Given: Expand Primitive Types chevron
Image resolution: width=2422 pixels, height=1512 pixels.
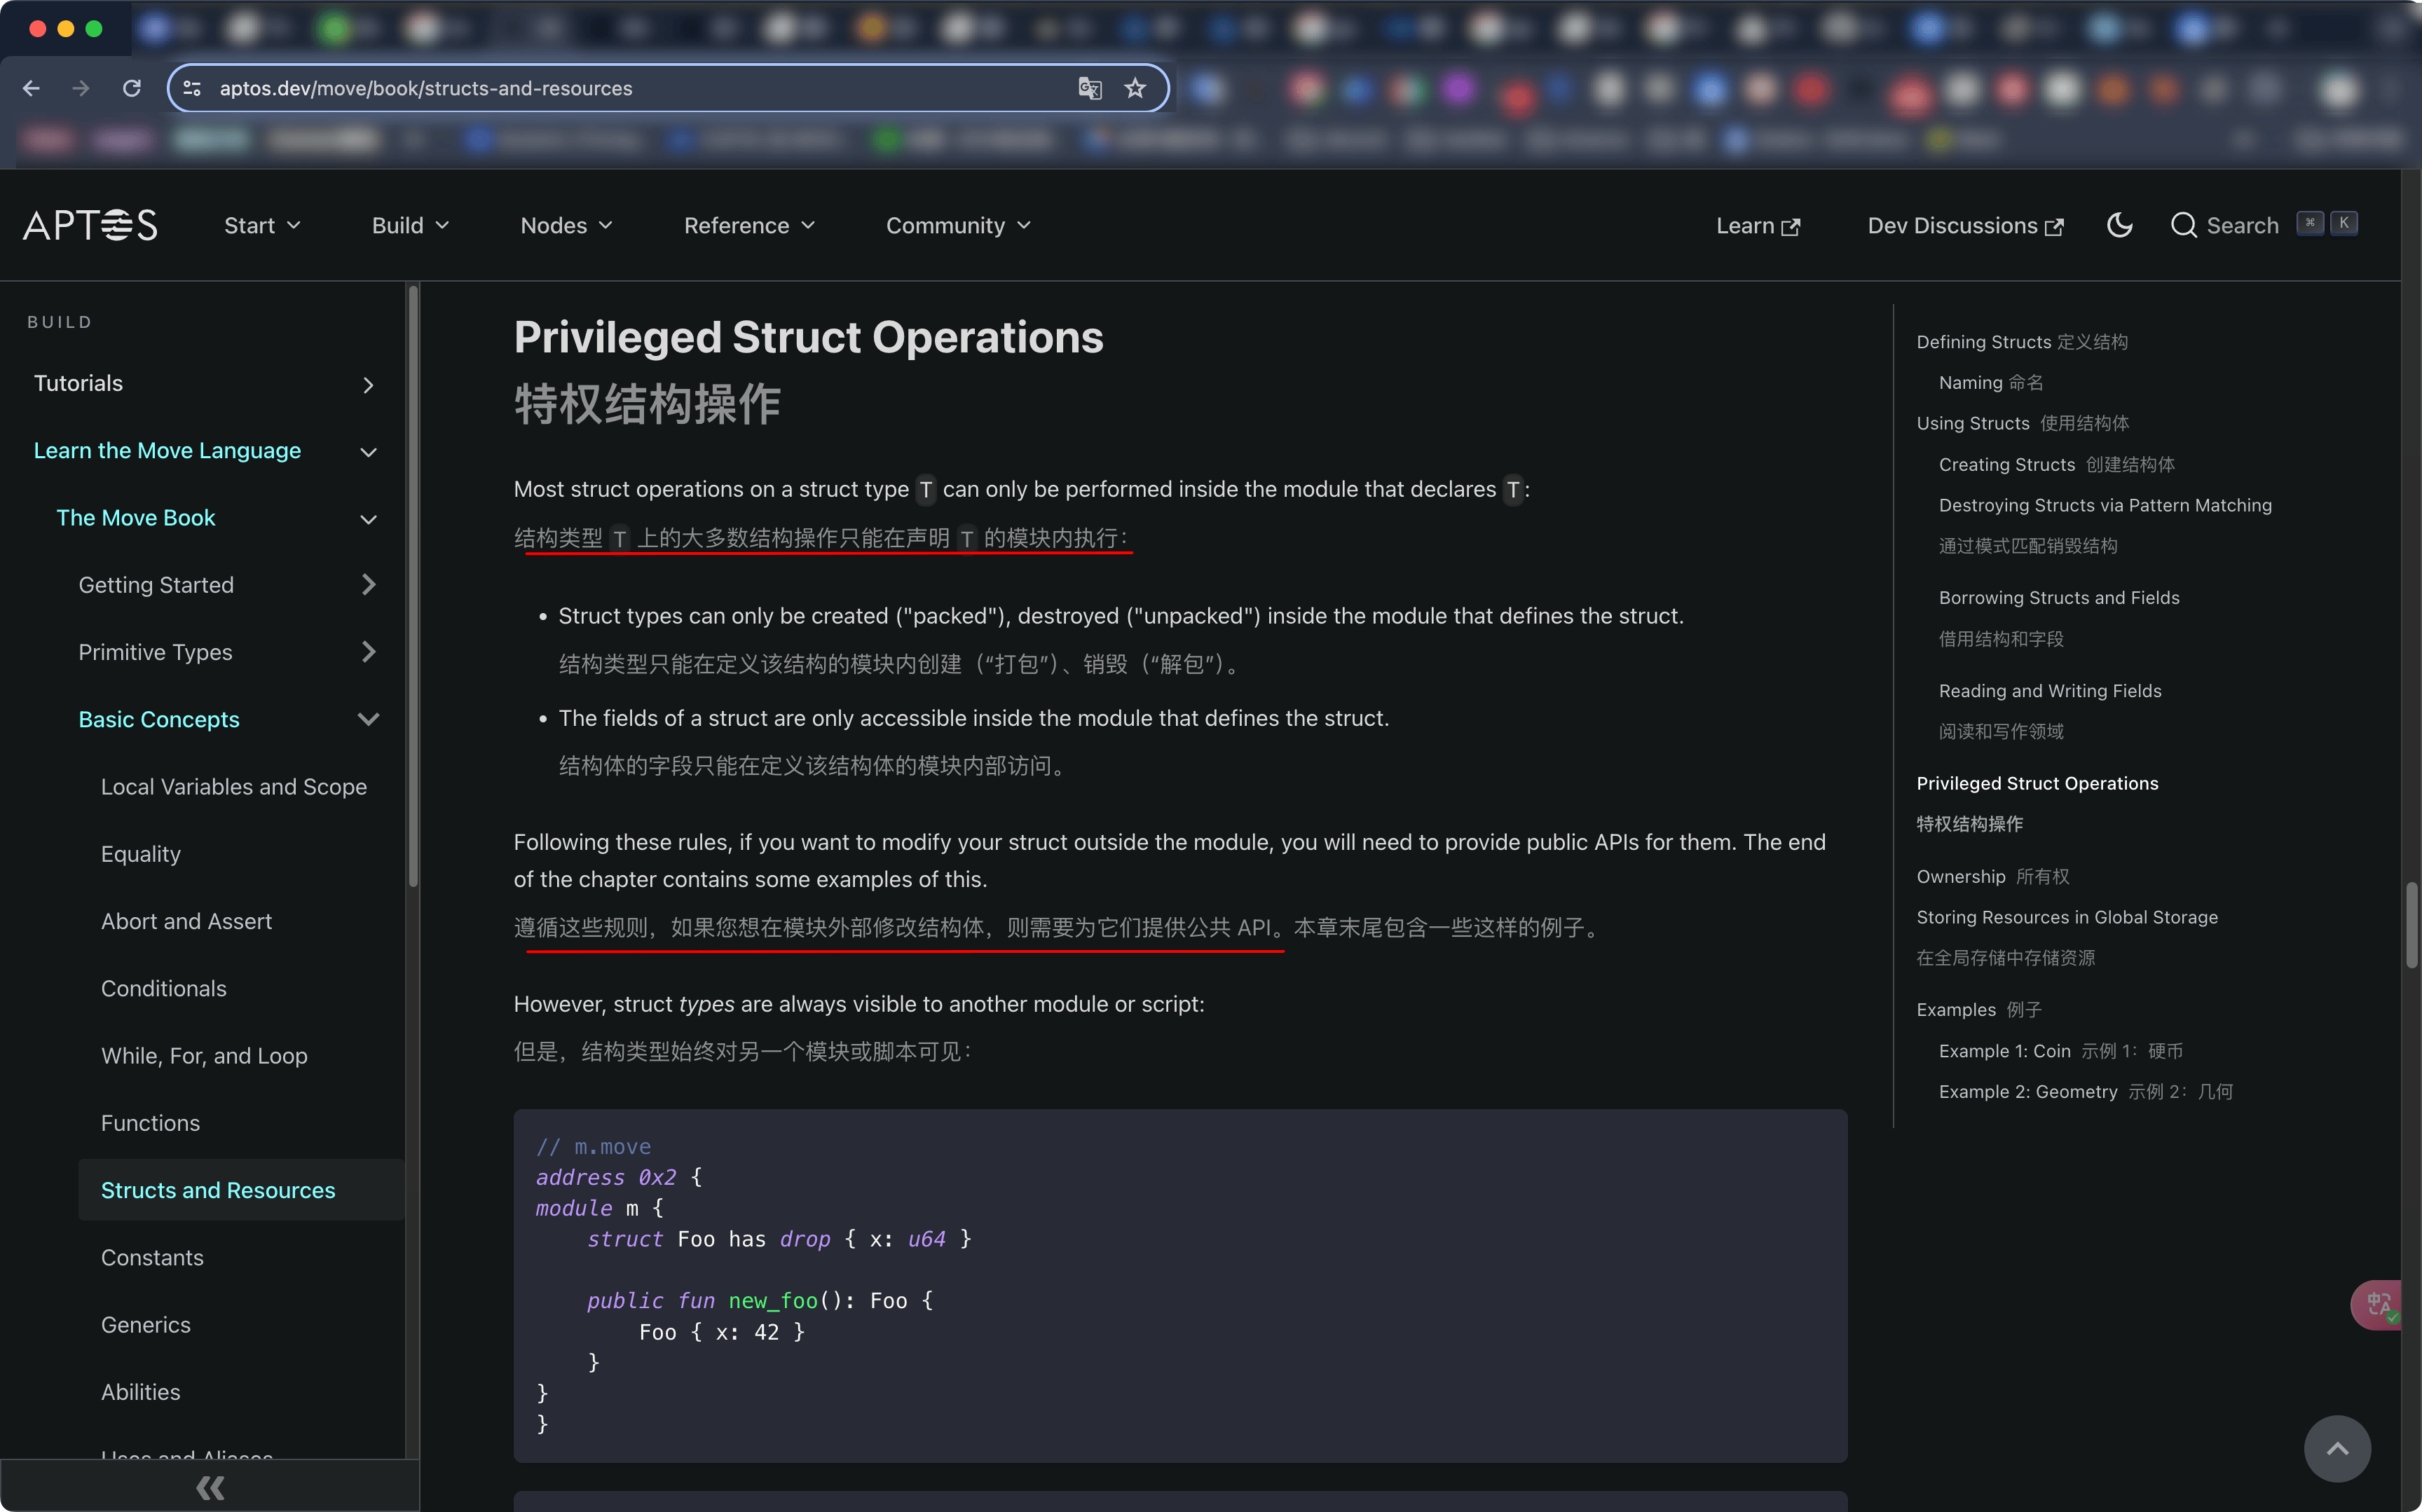Looking at the screenshot, I should tap(368, 652).
